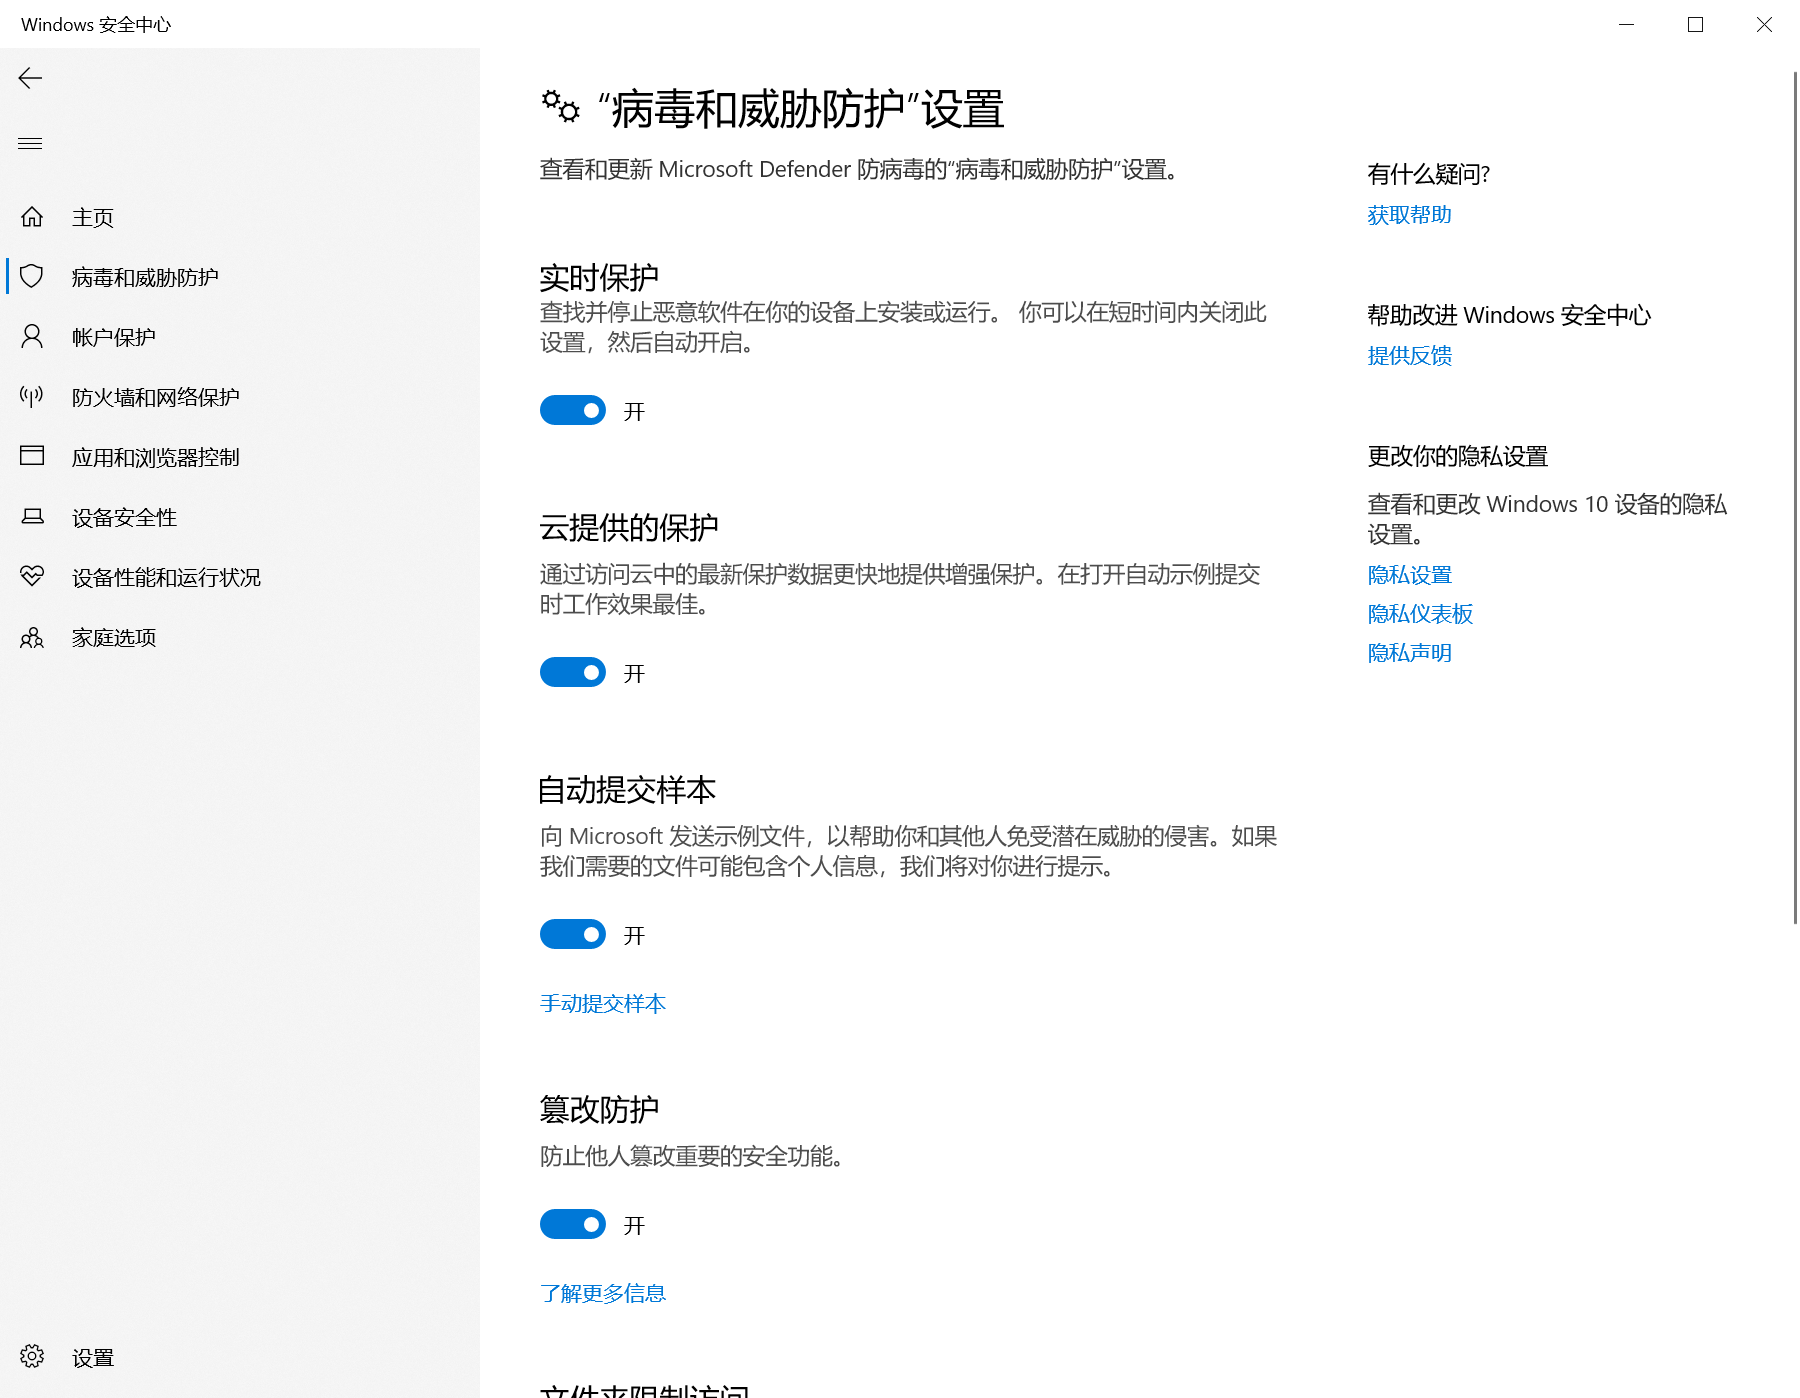Open 防火墙和网络保护 section
This screenshot has width=1800, height=1398.
(x=240, y=397)
